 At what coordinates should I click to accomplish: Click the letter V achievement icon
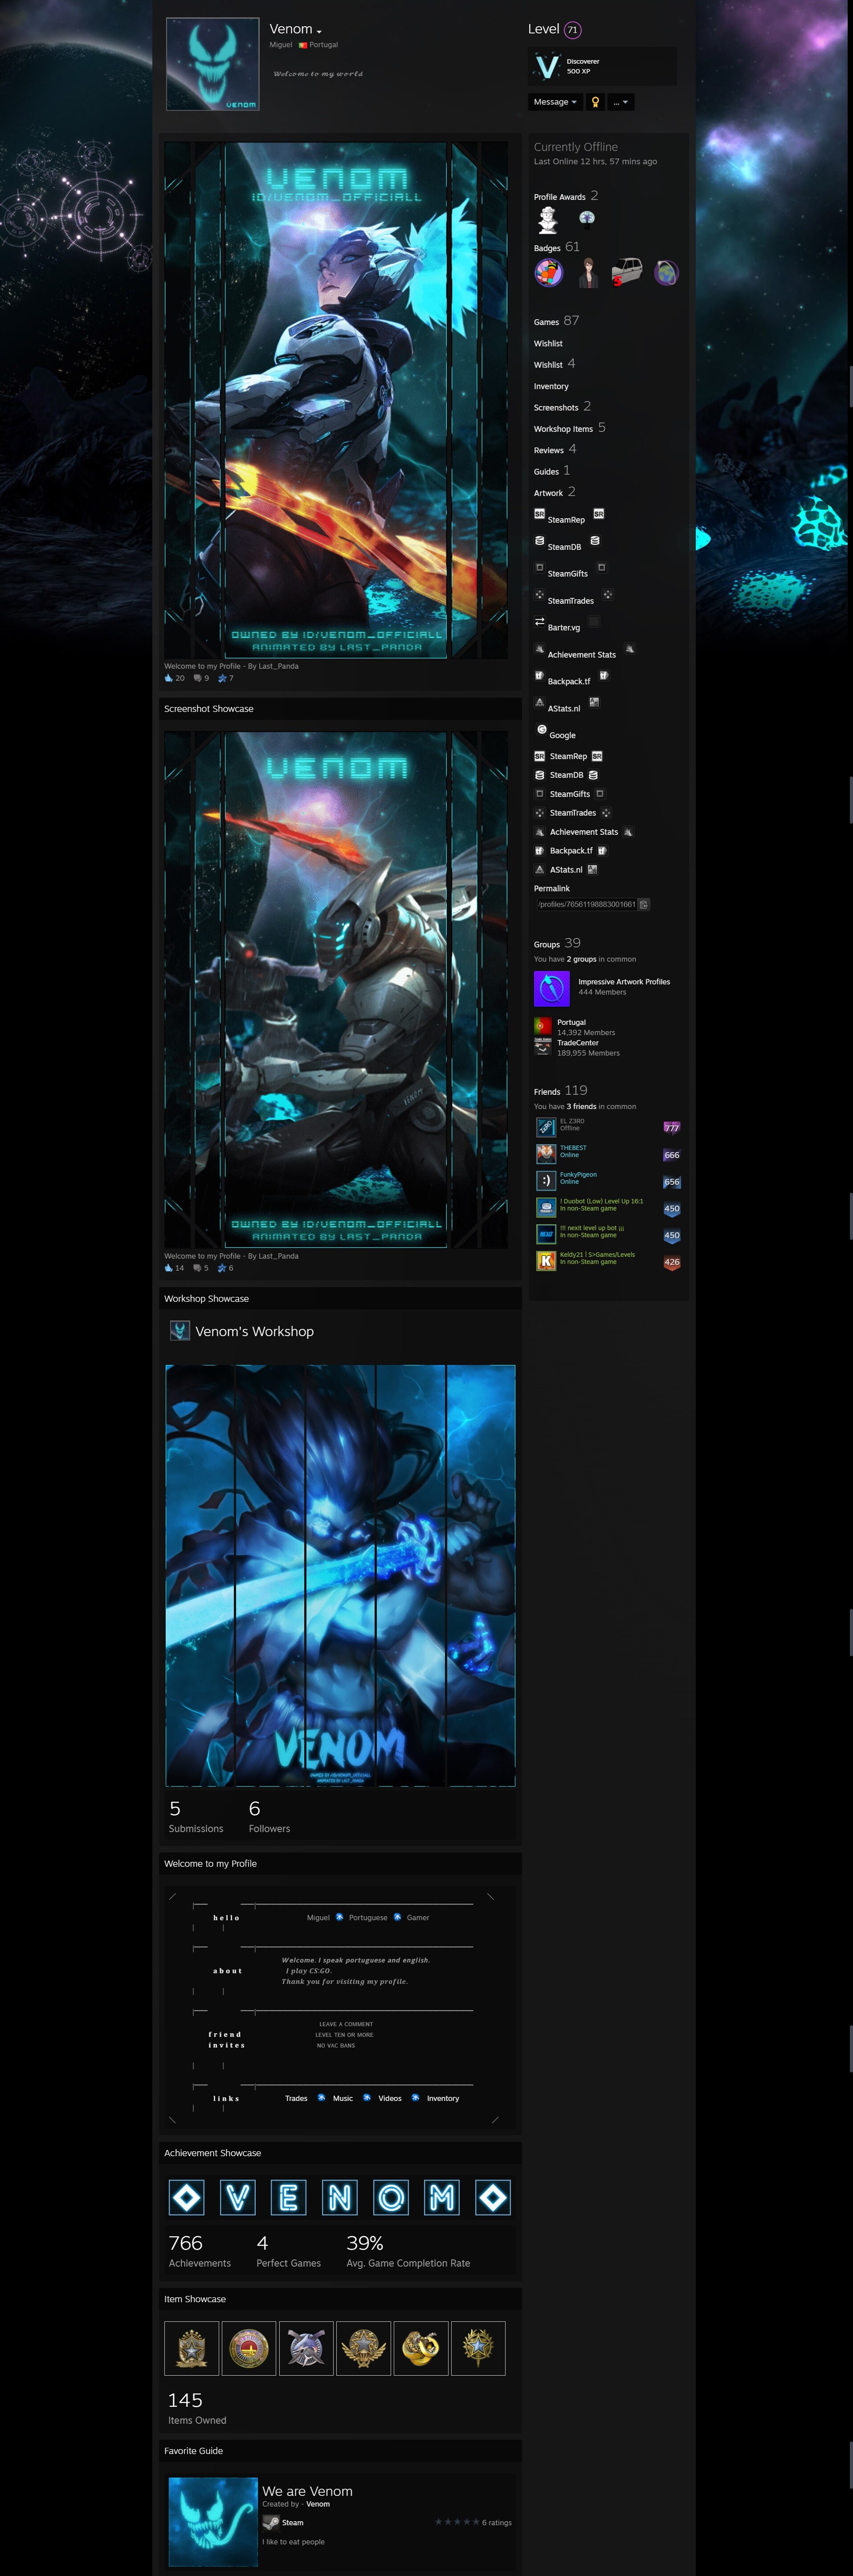coord(238,2197)
